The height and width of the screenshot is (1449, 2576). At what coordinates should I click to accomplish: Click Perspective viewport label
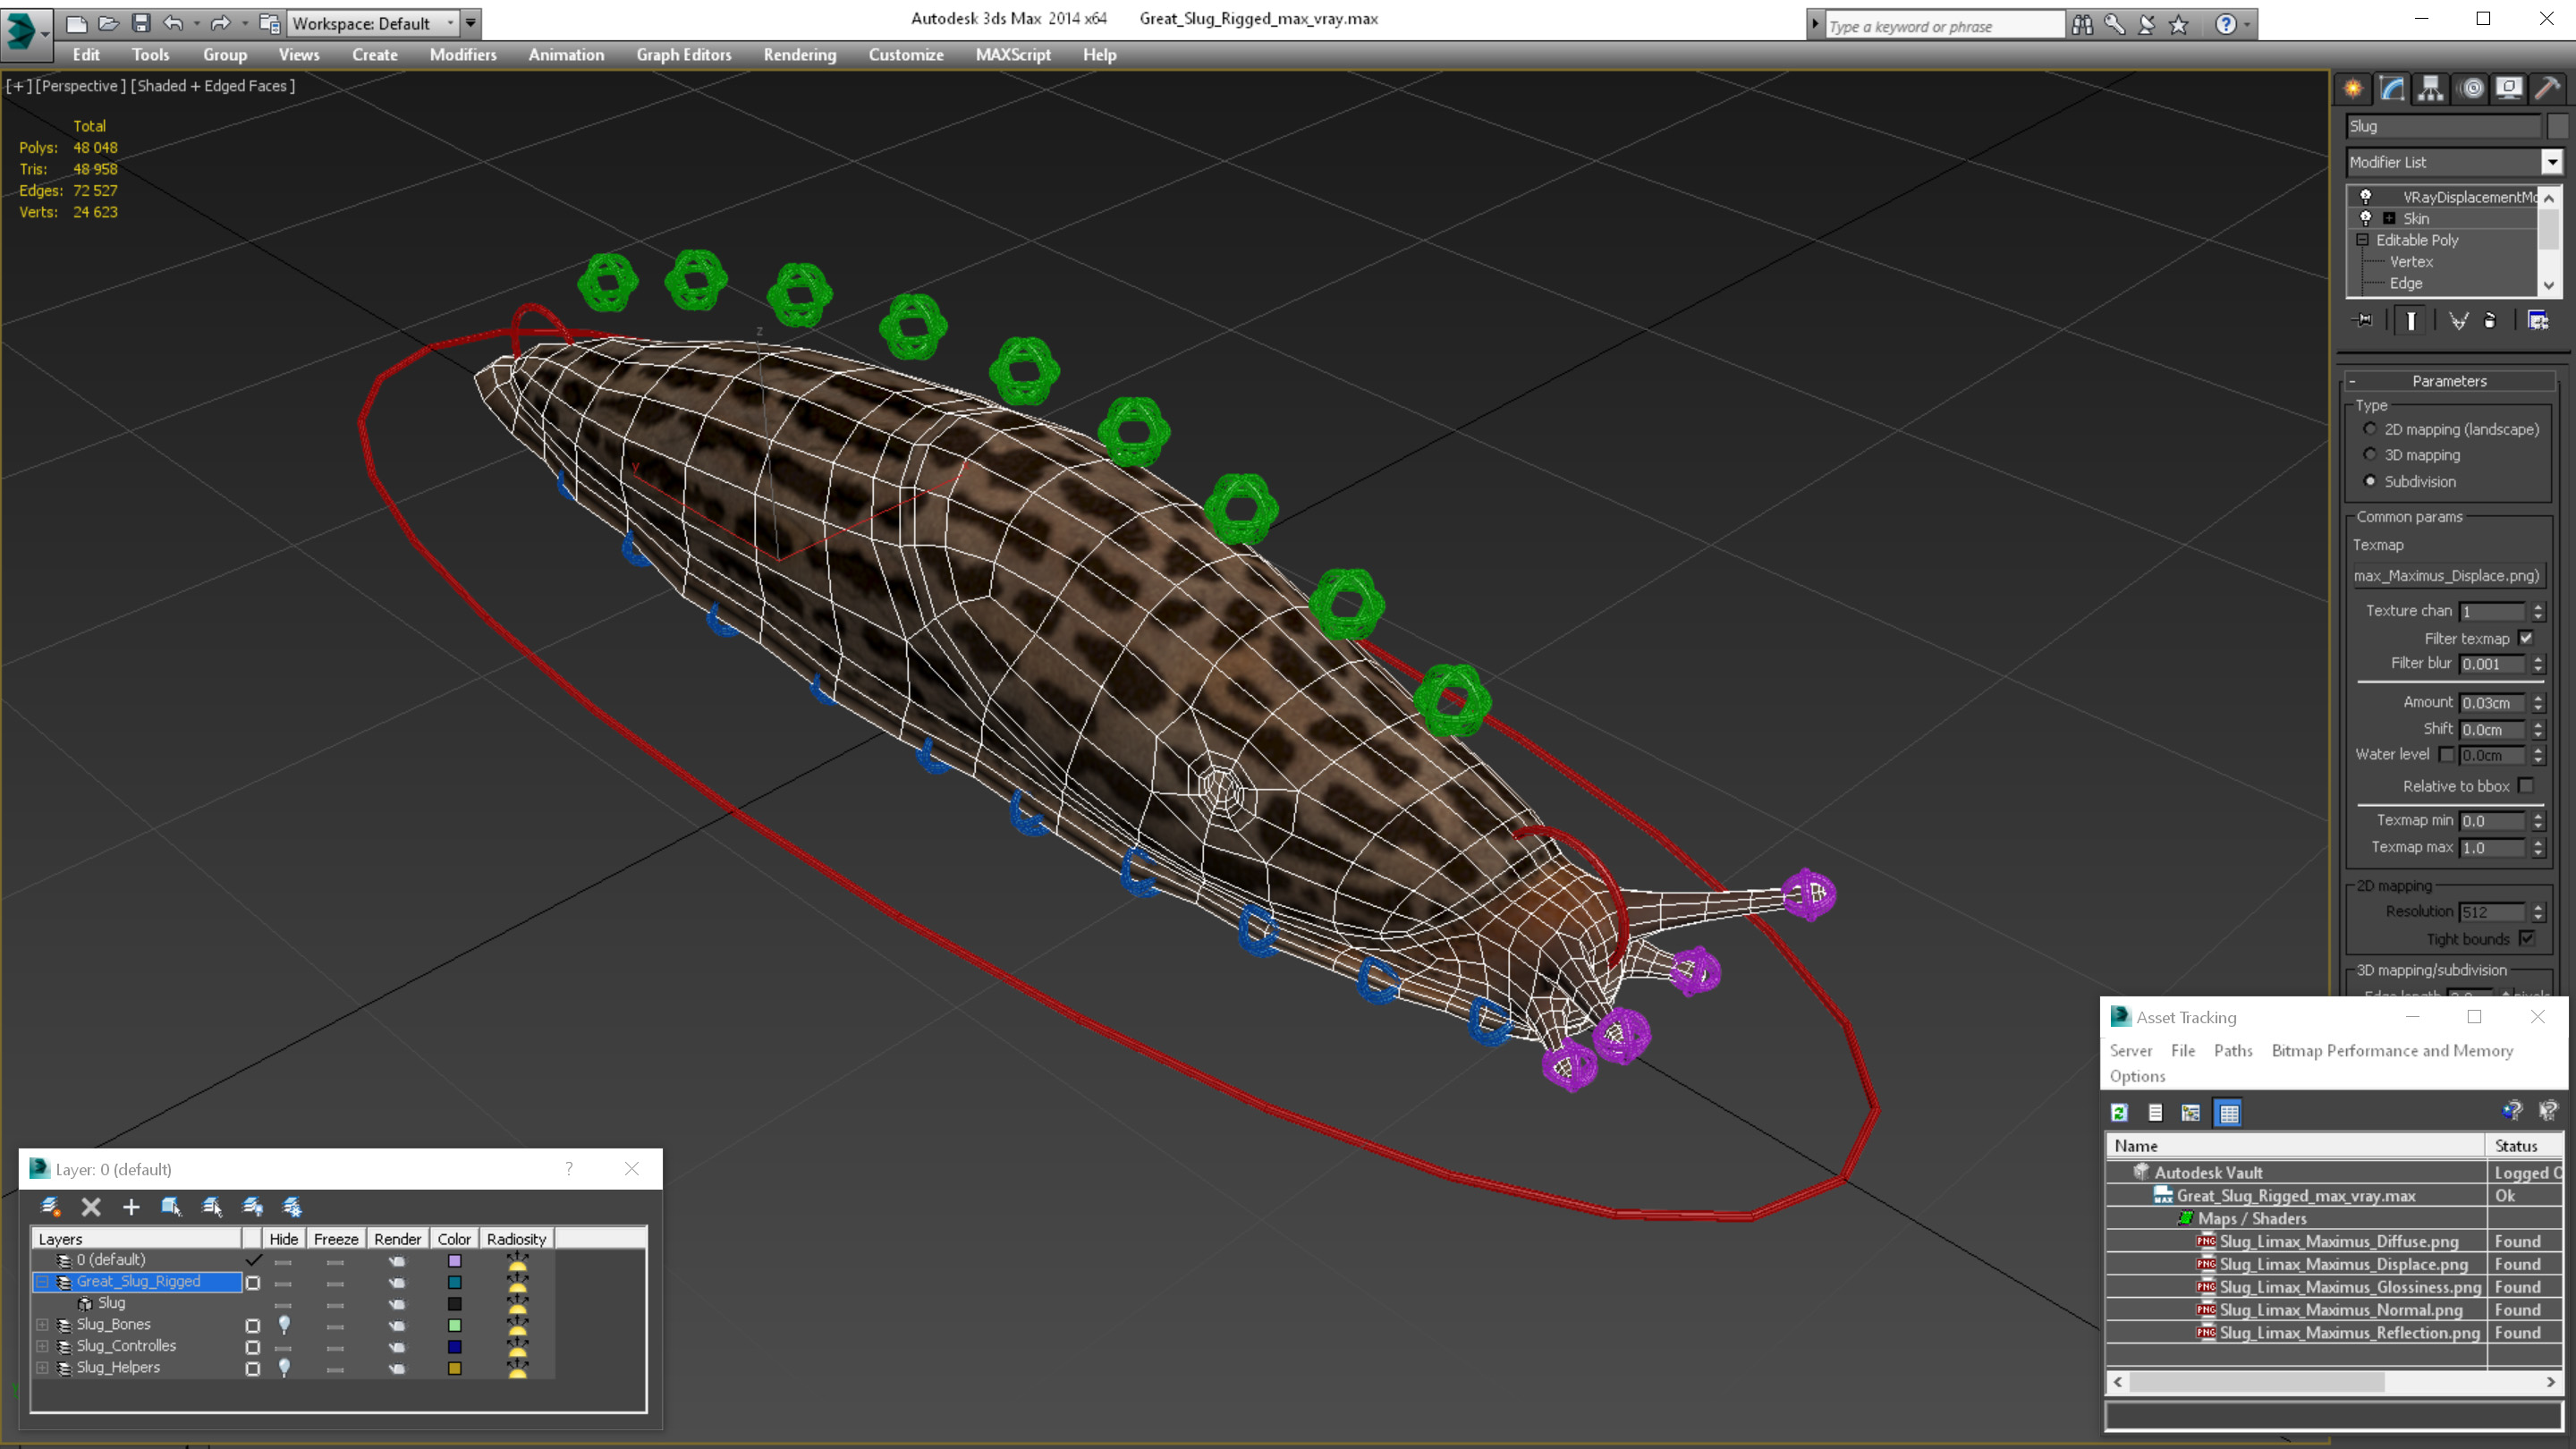(x=81, y=86)
